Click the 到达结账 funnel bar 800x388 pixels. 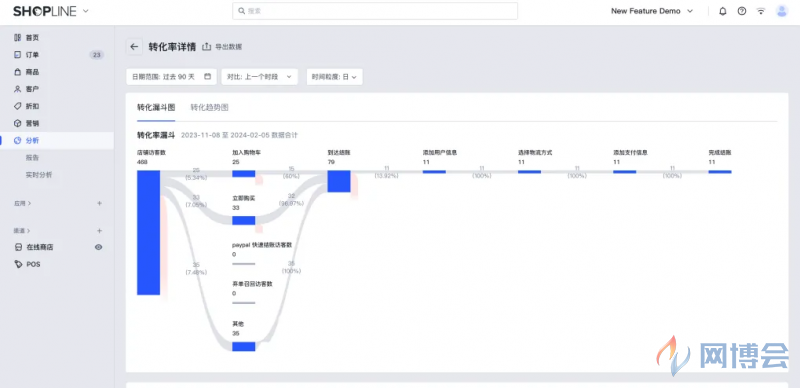[x=339, y=181]
